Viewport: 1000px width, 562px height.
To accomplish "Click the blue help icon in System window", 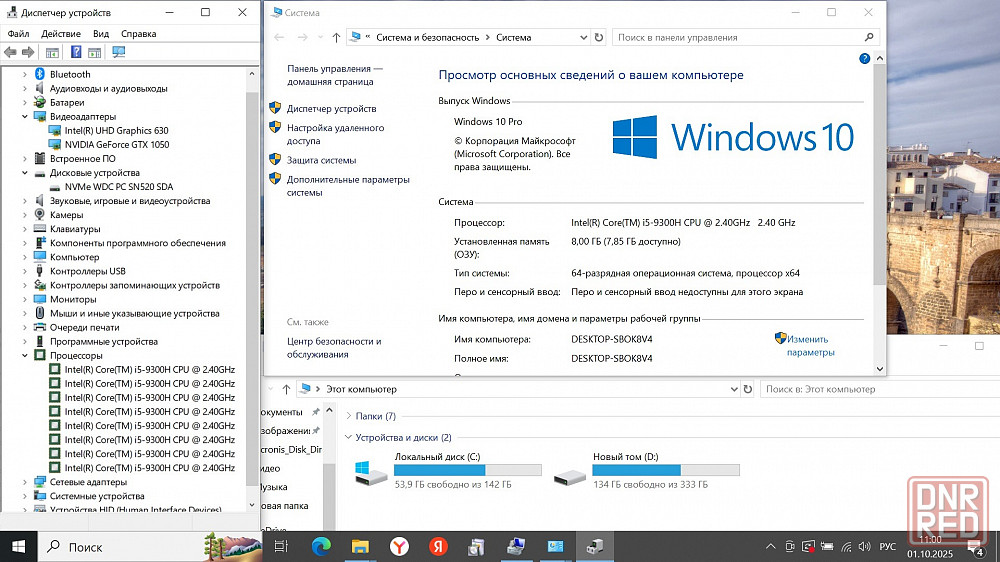I will [x=865, y=59].
